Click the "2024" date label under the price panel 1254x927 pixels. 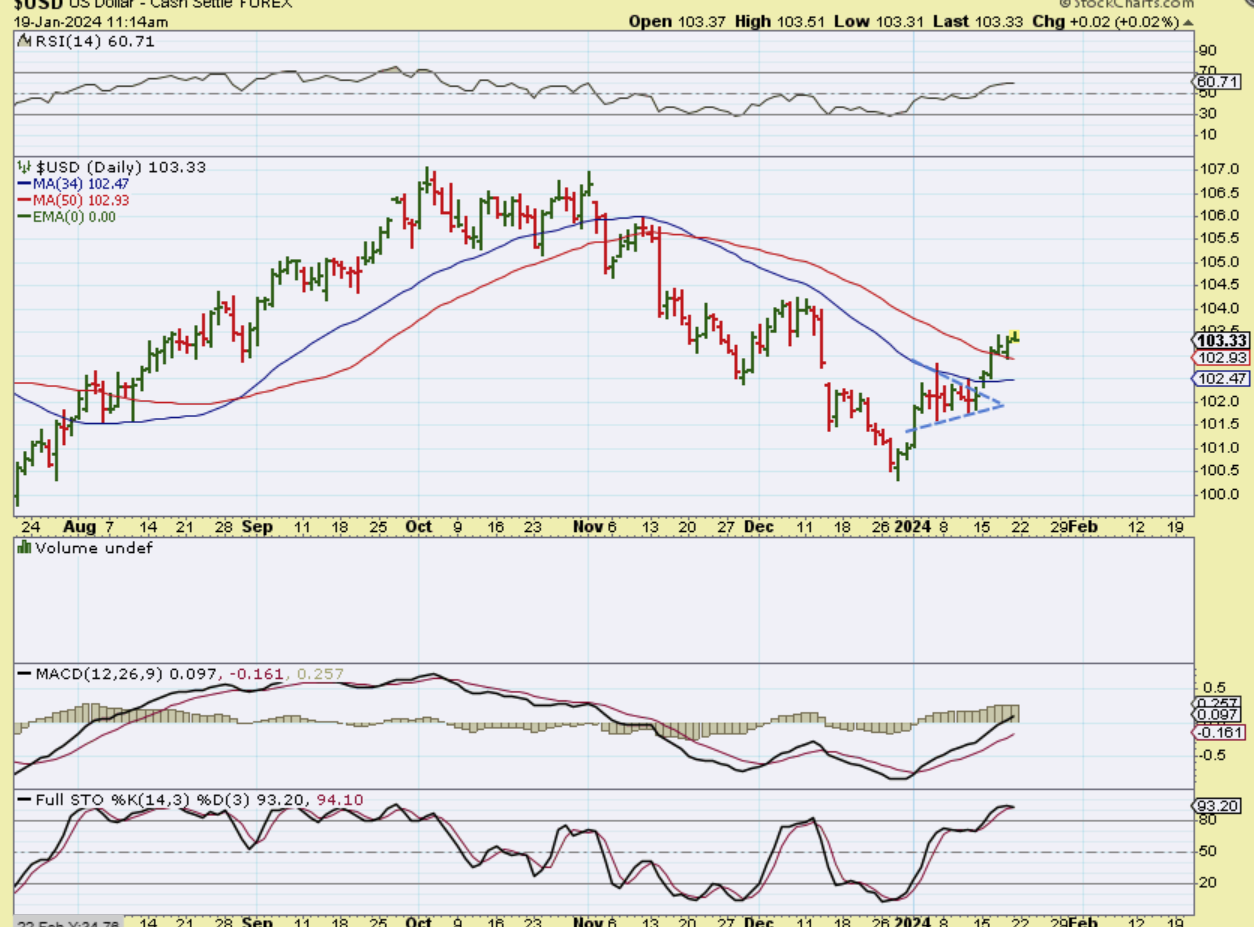914,526
